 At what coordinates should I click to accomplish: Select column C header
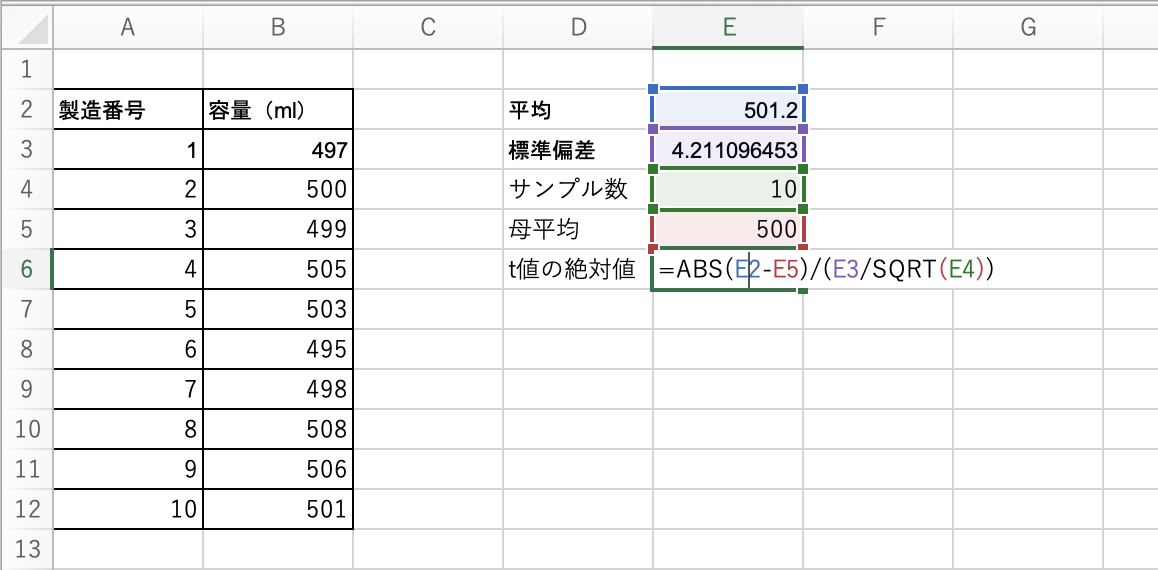point(428,28)
